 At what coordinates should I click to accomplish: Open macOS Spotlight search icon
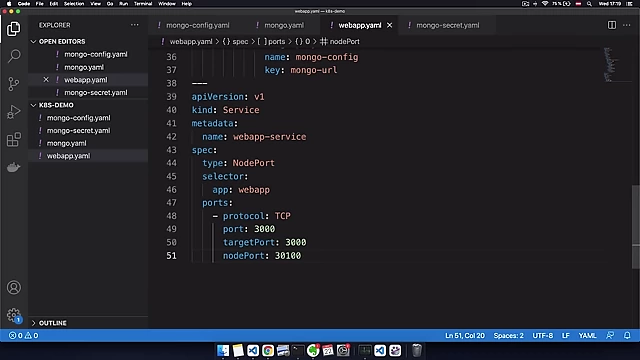point(589,4)
